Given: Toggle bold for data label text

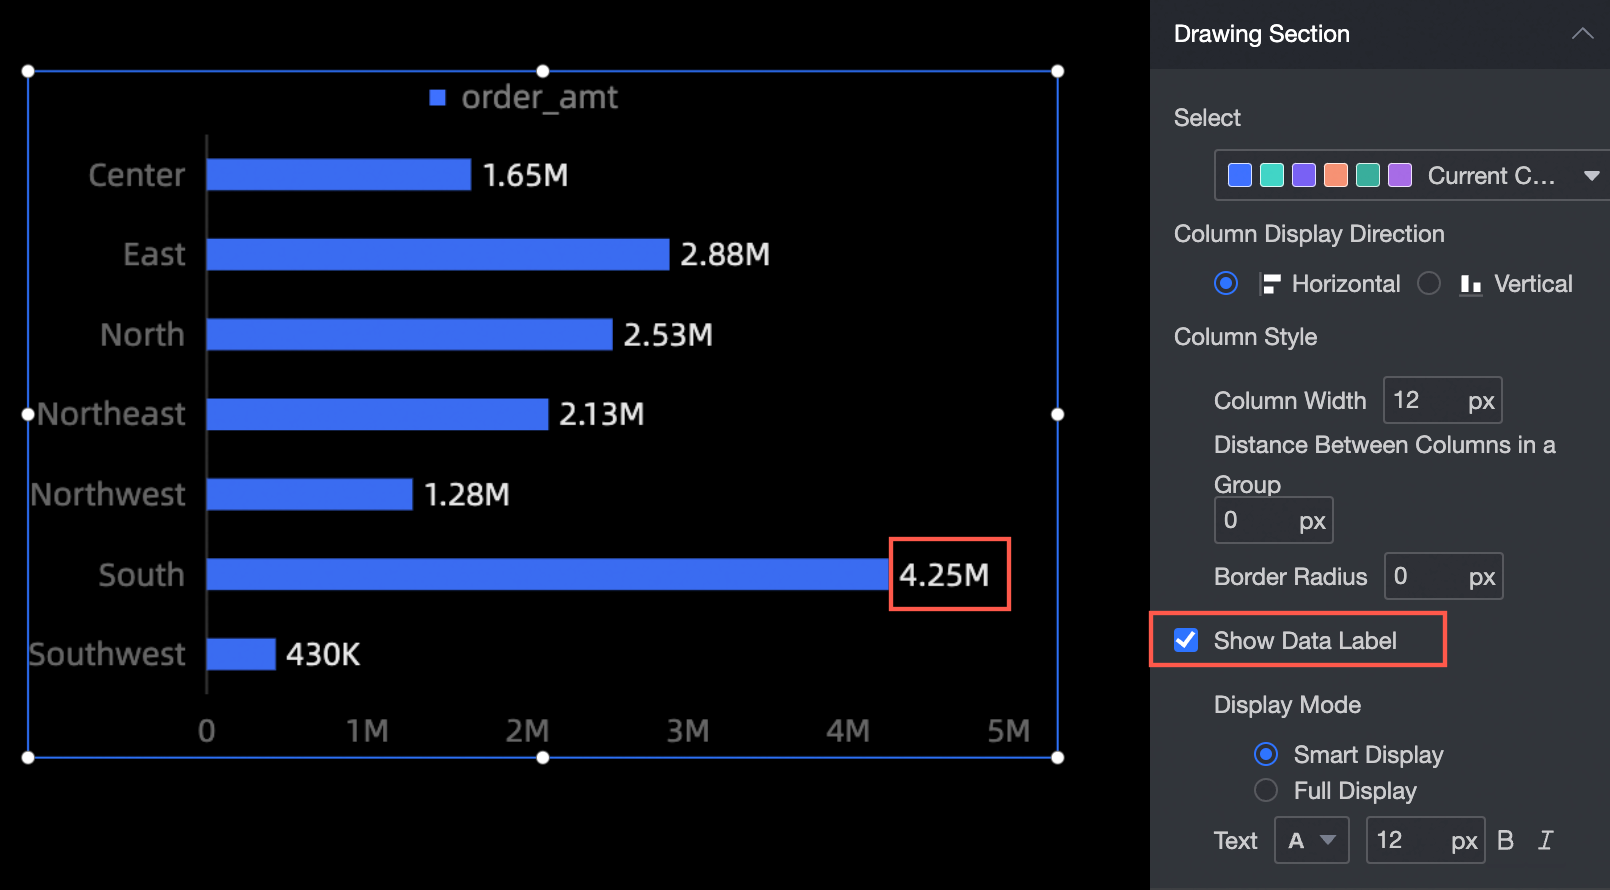Looking at the screenshot, I should click(1506, 840).
